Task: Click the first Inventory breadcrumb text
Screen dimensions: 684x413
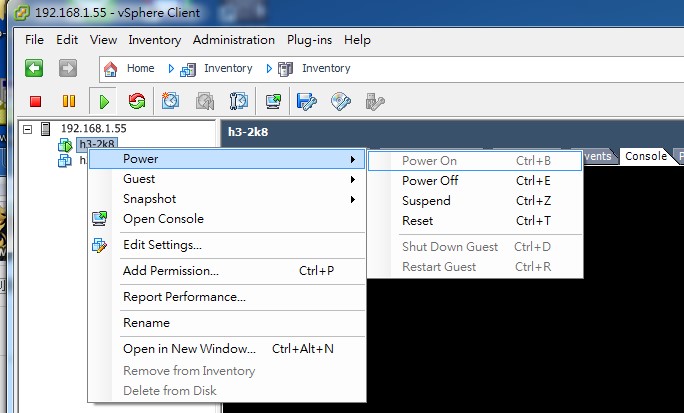Action: click(x=228, y=68)
